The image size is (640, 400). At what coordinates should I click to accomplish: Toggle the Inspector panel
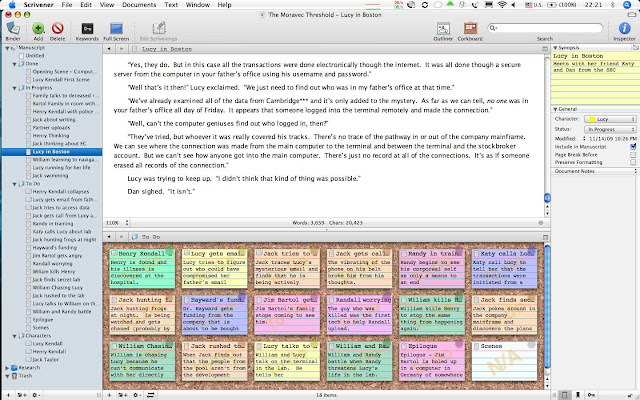tap(624, 29)
